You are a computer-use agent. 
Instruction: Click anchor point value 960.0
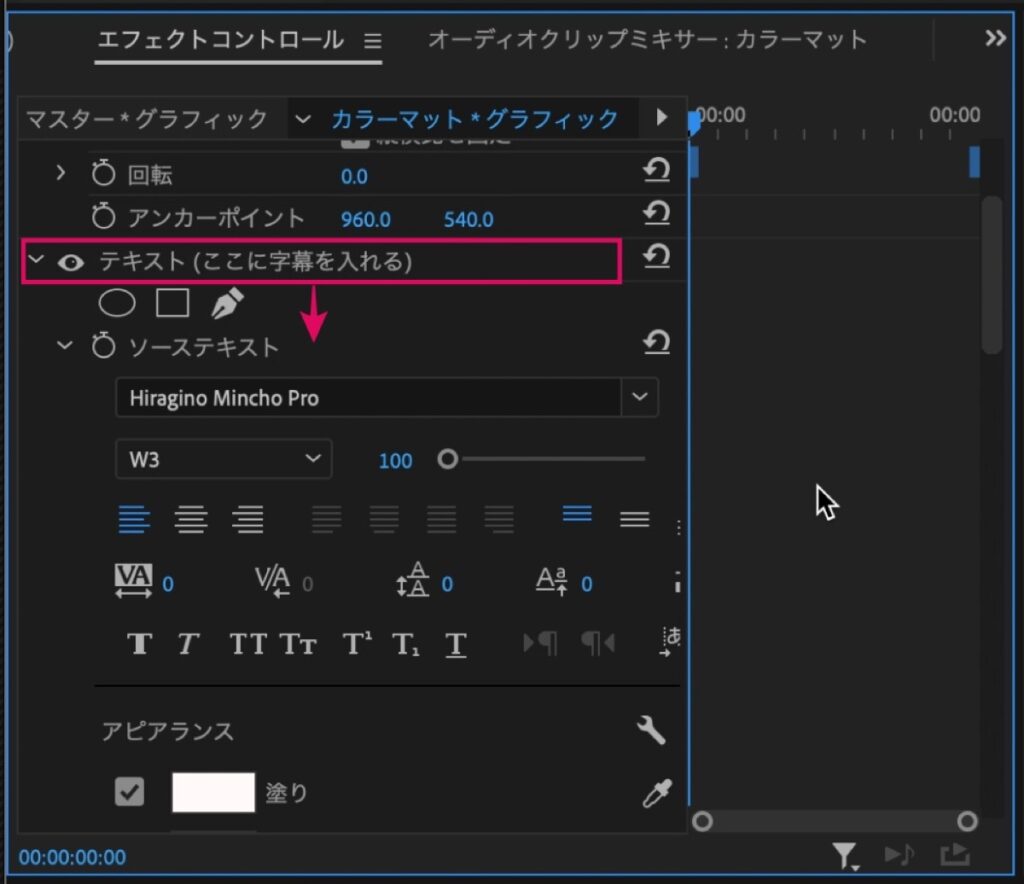click(x=366, y=219)
